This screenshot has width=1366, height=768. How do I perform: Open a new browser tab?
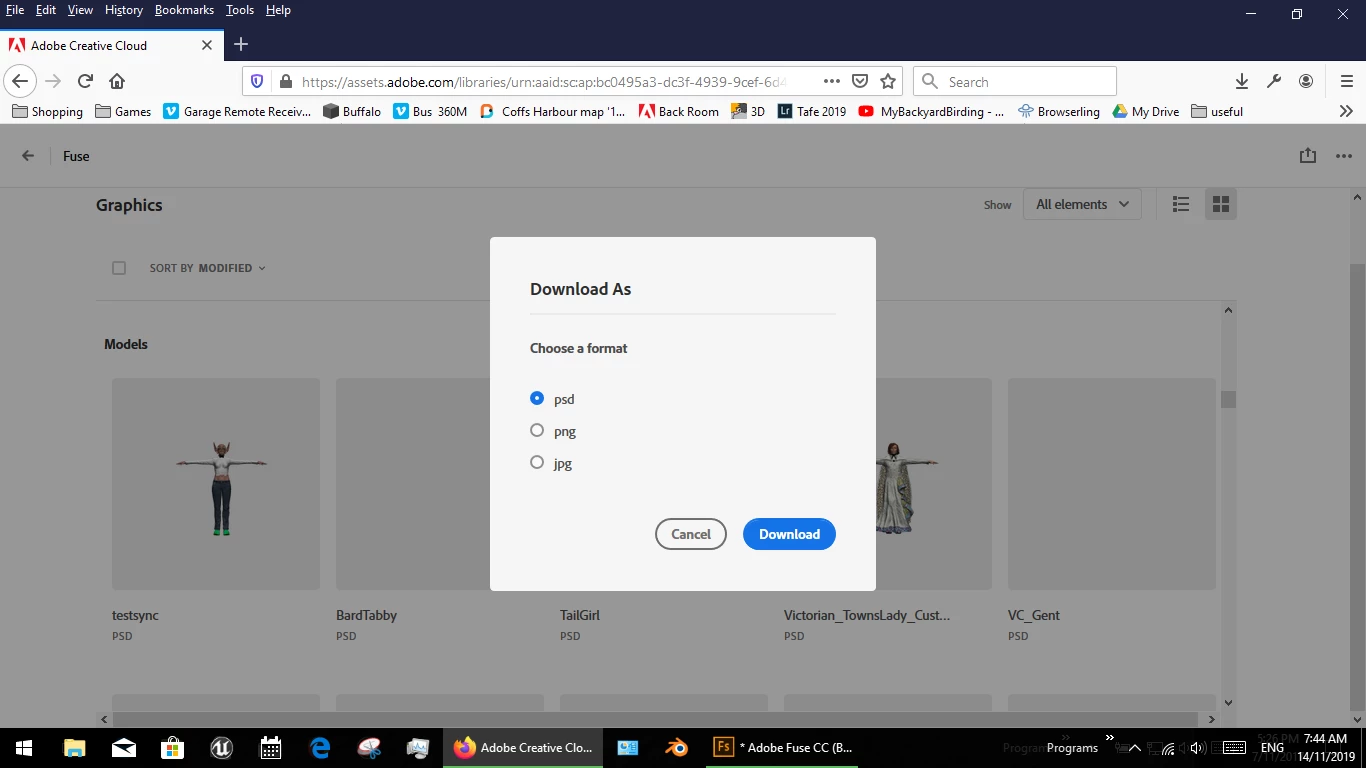[x=241, y=44]
